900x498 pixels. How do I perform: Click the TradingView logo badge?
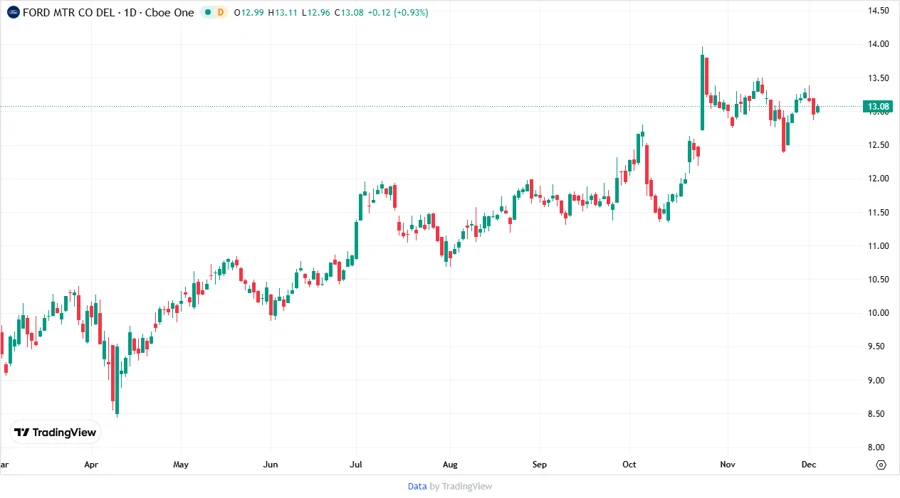(x=55, y=432)
